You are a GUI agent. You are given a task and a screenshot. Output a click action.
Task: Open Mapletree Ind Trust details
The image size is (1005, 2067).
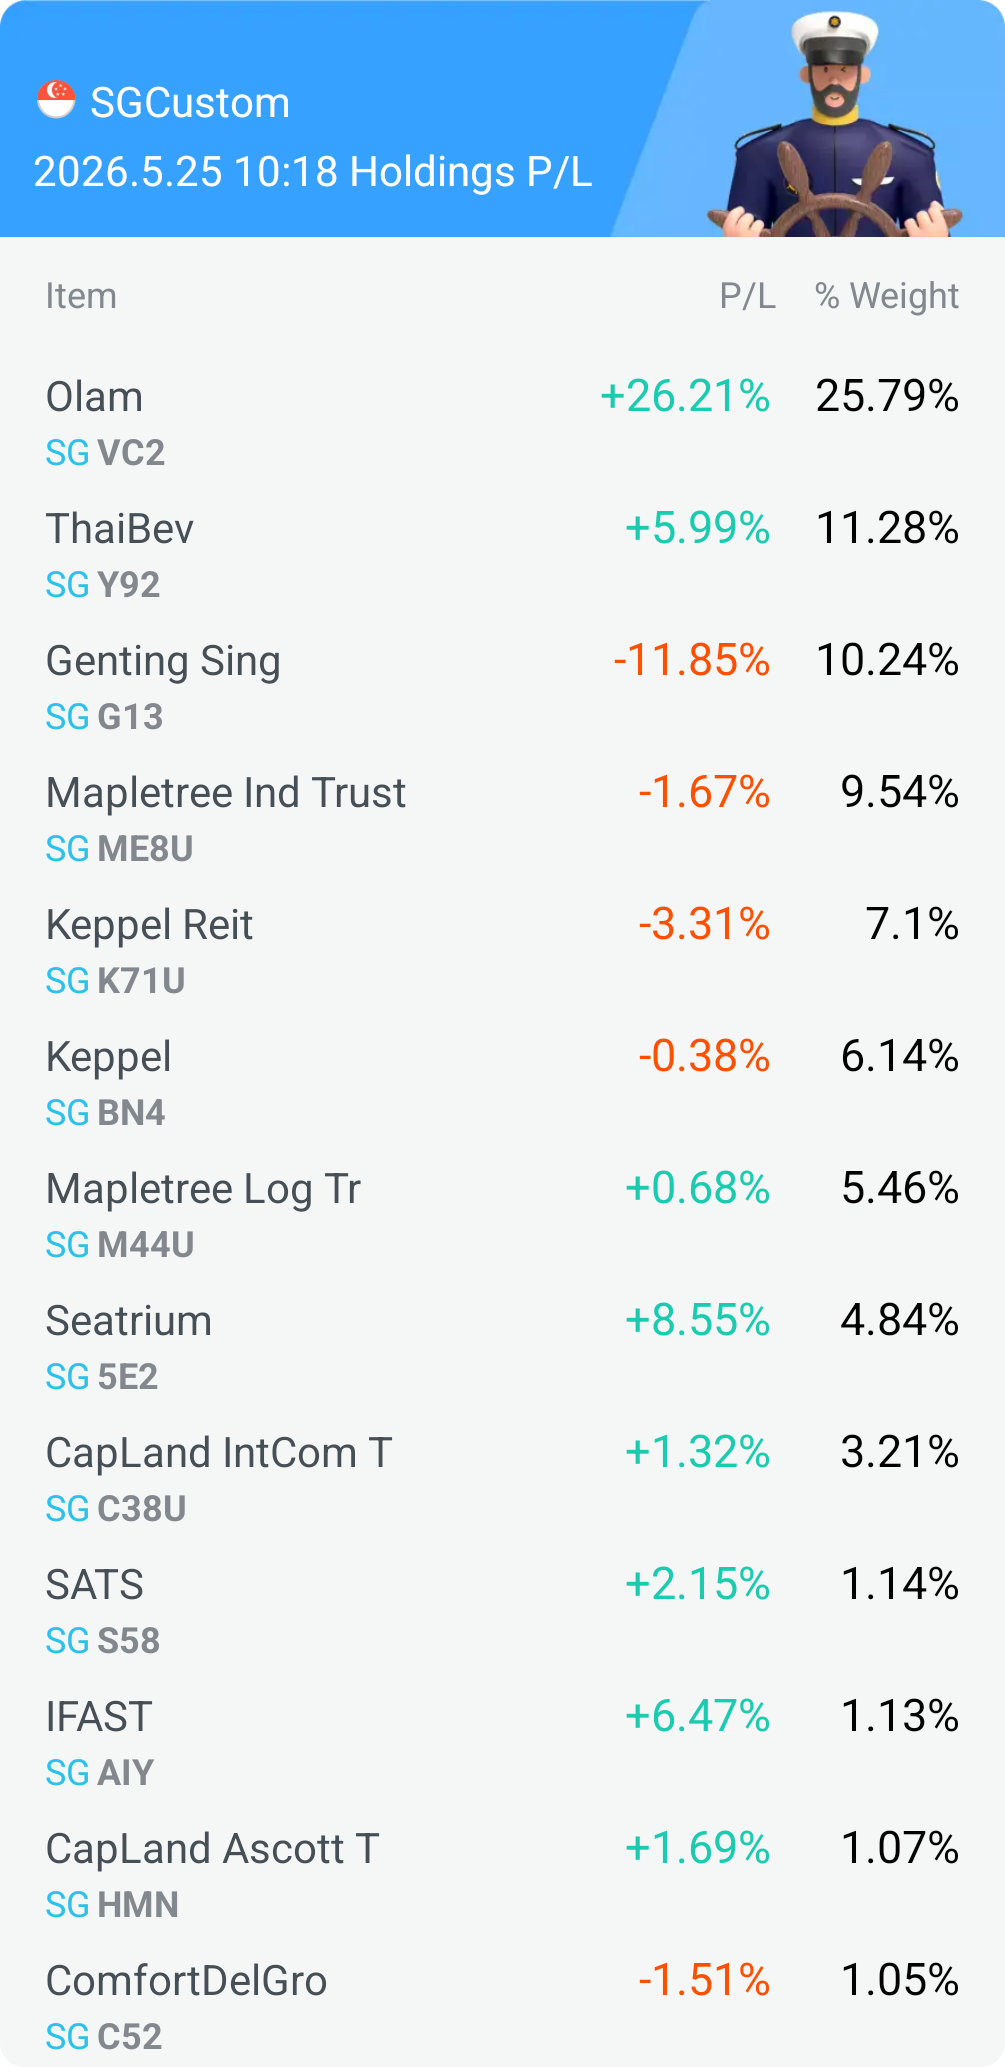point(502,819)
